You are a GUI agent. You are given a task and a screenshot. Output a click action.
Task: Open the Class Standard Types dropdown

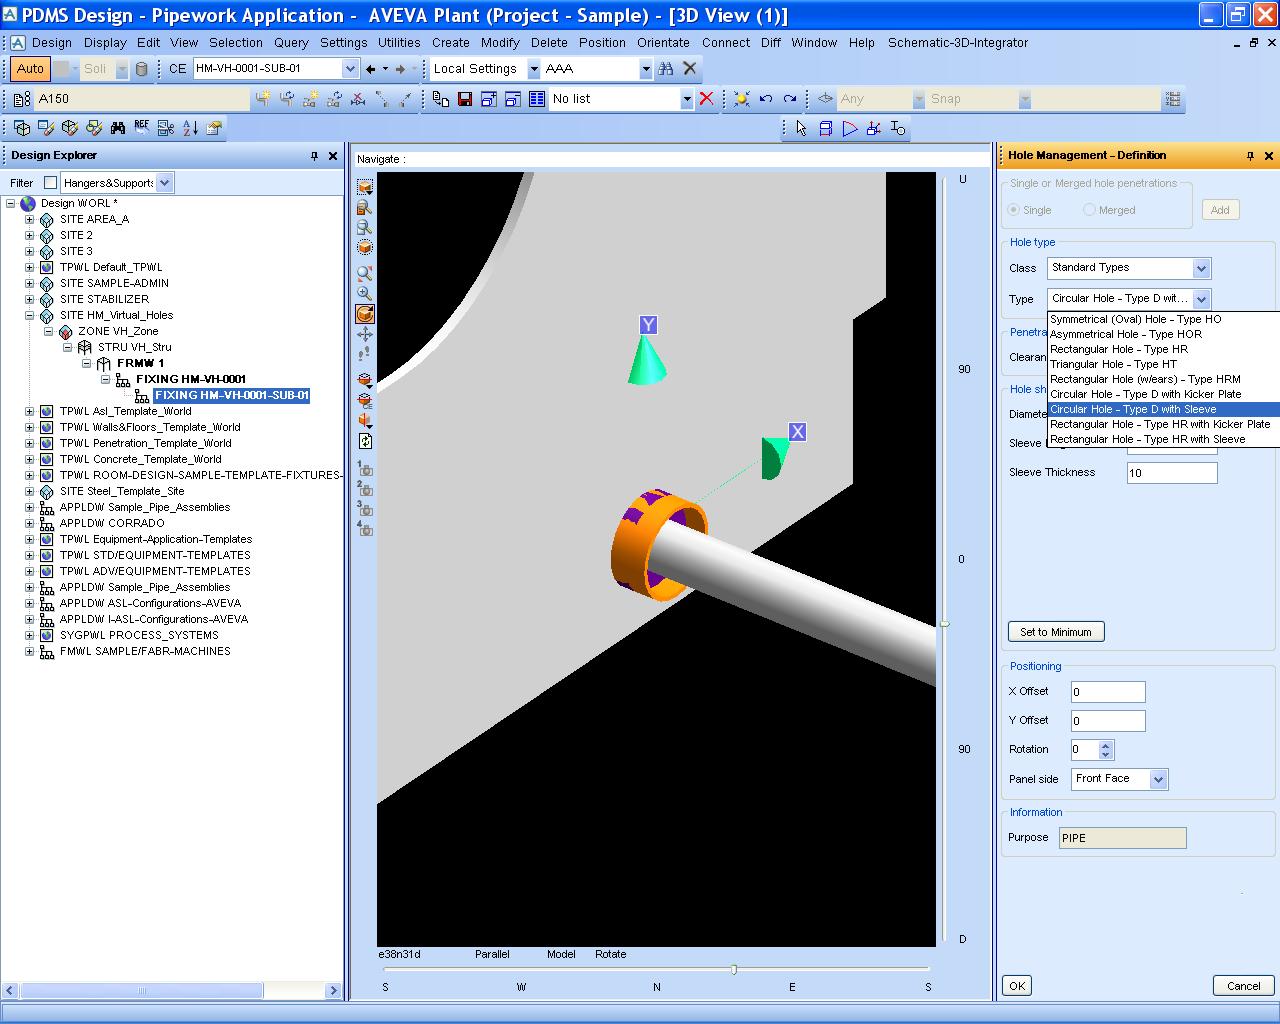point(1201,268)
